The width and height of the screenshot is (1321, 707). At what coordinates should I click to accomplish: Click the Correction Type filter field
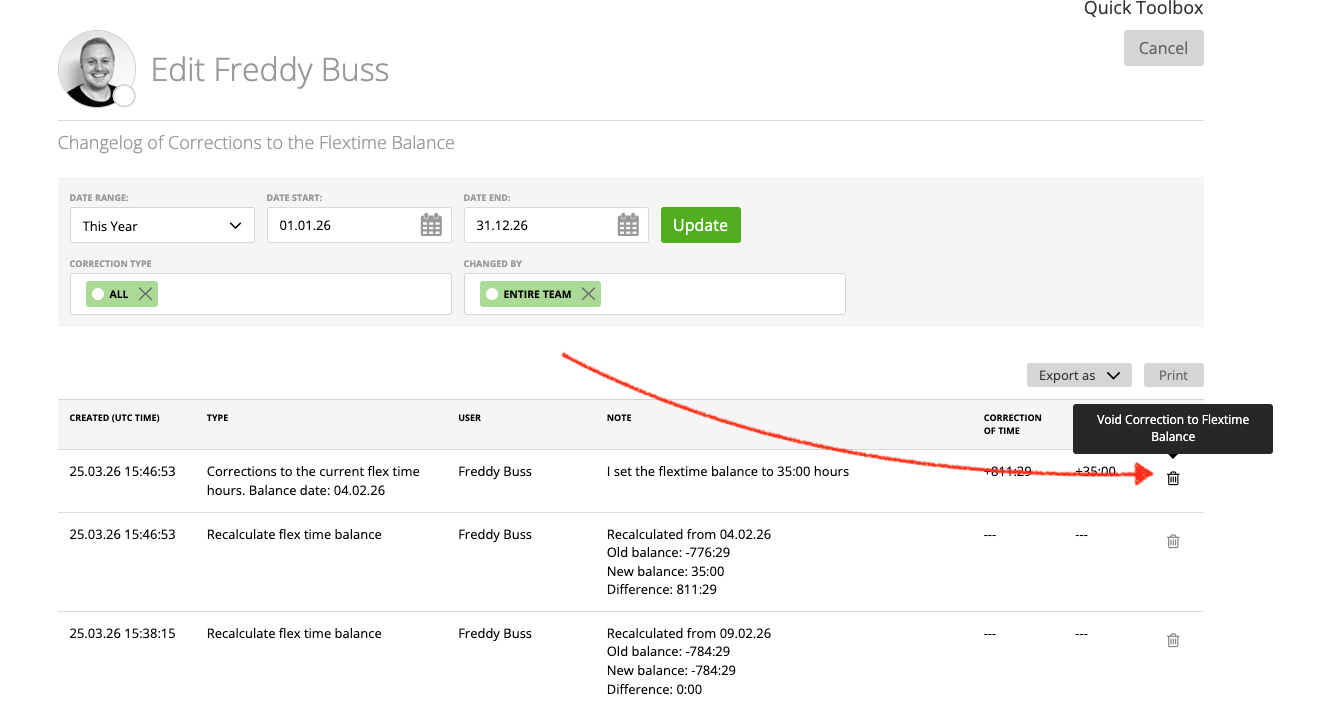point(300,294)
